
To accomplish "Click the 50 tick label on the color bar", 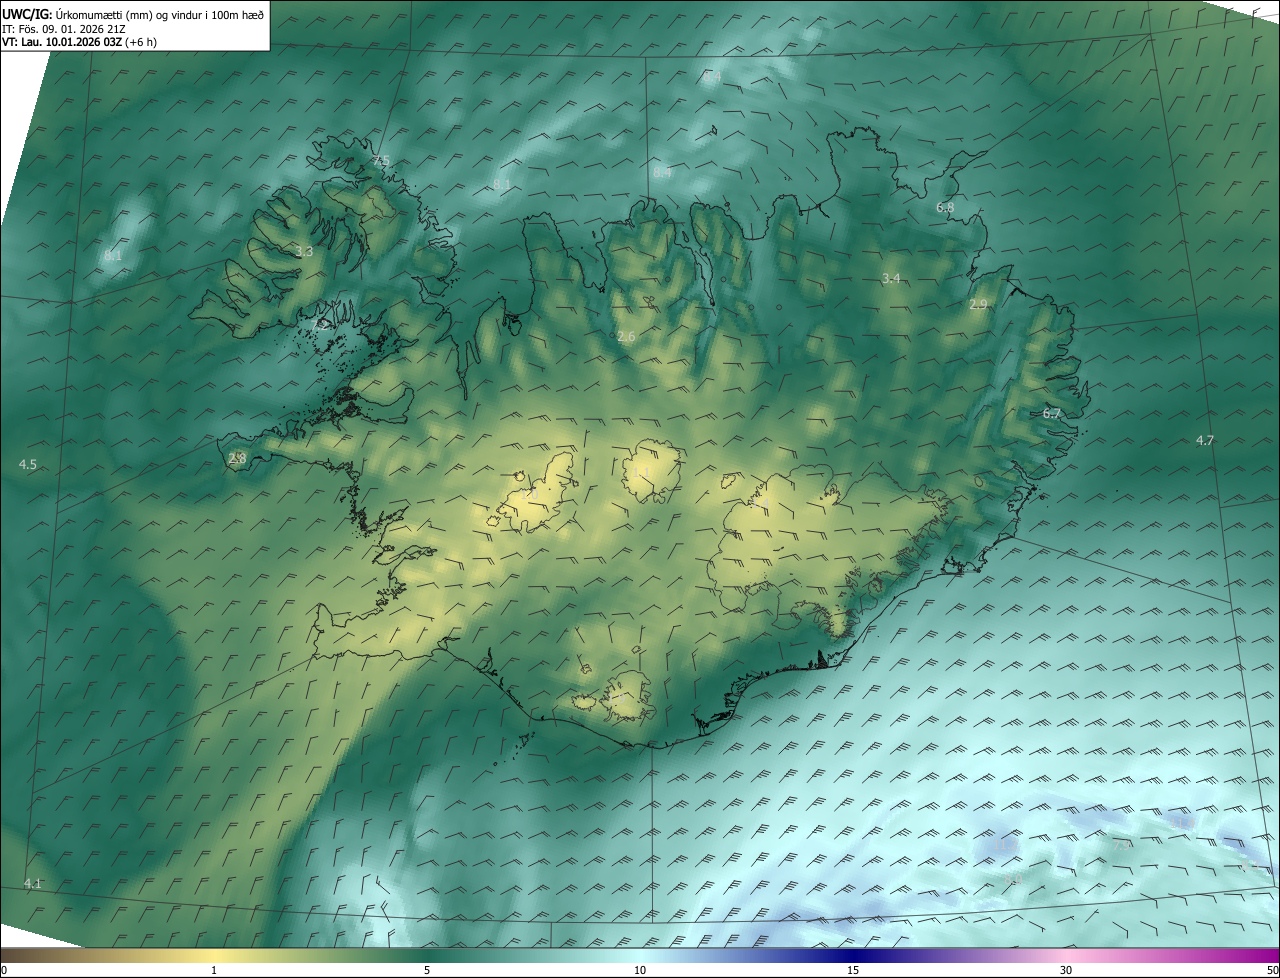I will [1272, 970].
